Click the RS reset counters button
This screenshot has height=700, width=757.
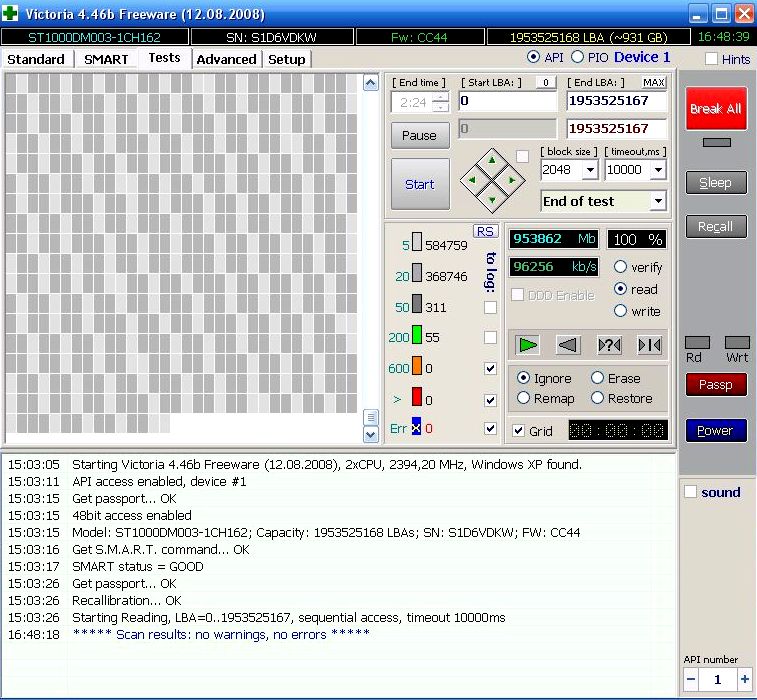click(x=485, y=231)
